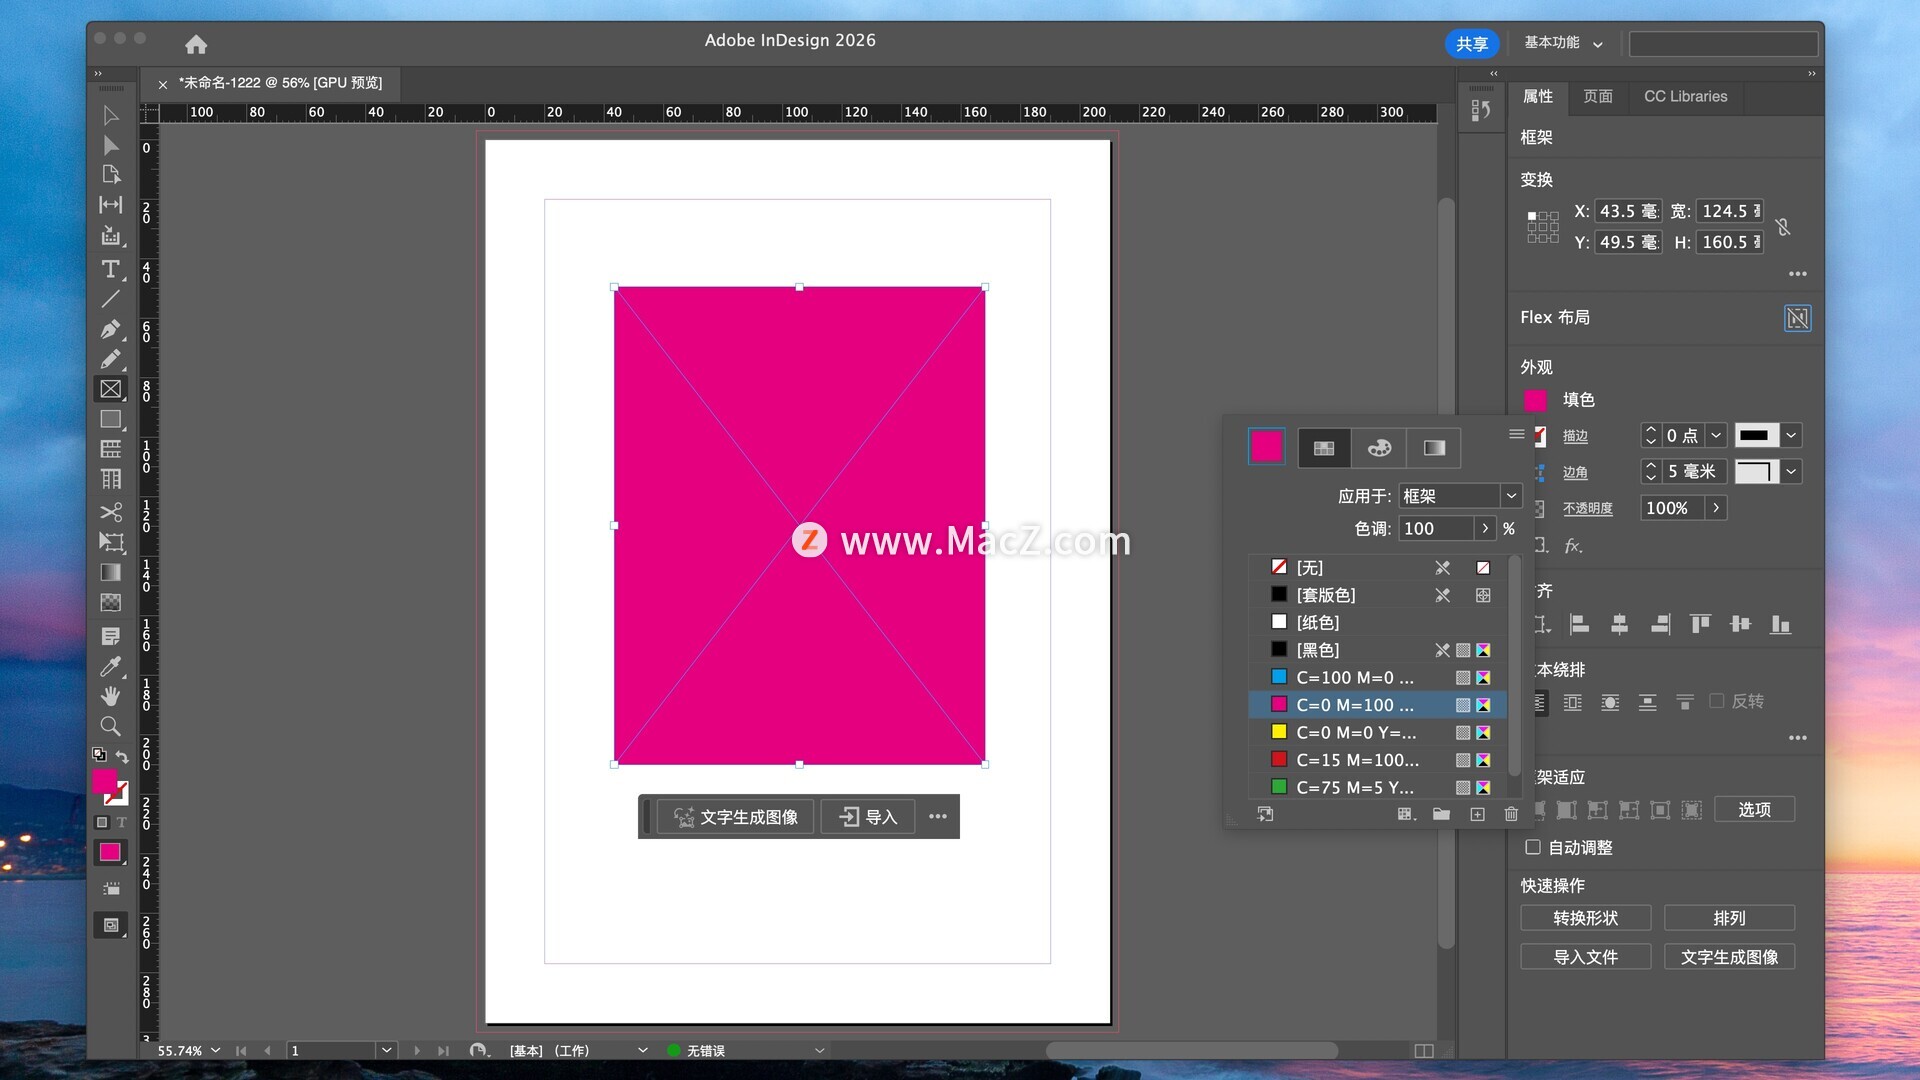Screen dimensions: 1920x1080
Task: Select the Zoom magnifier tool
Action: click(110, 726)
